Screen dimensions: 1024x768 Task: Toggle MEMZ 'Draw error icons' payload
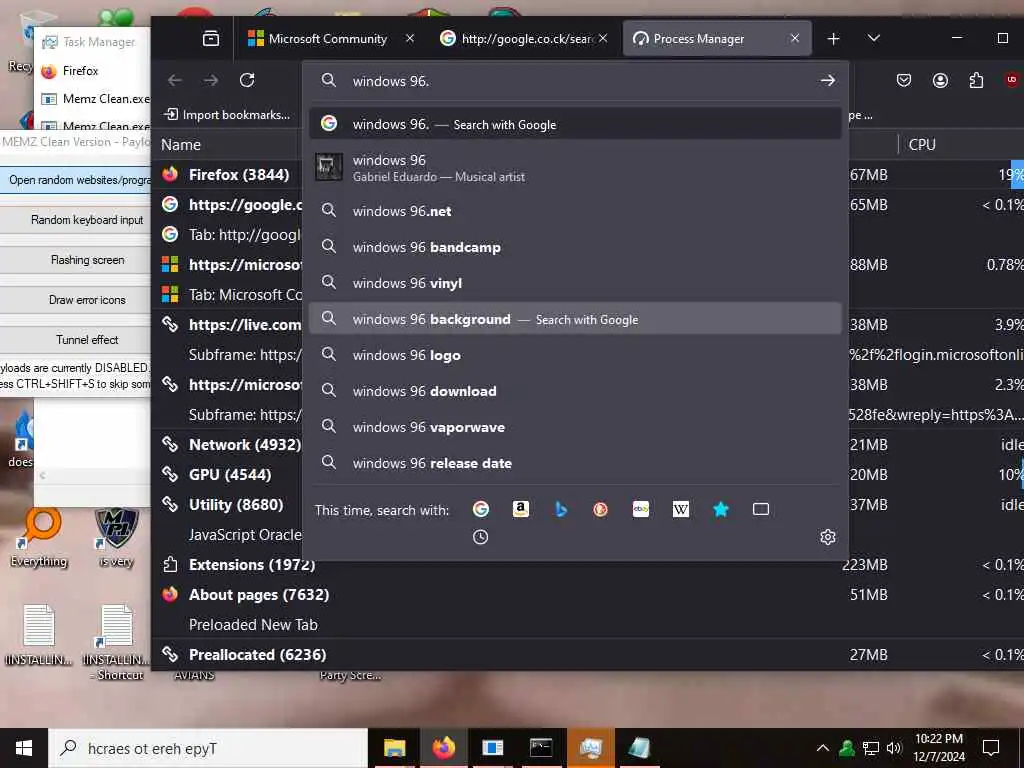coord(75,300)
